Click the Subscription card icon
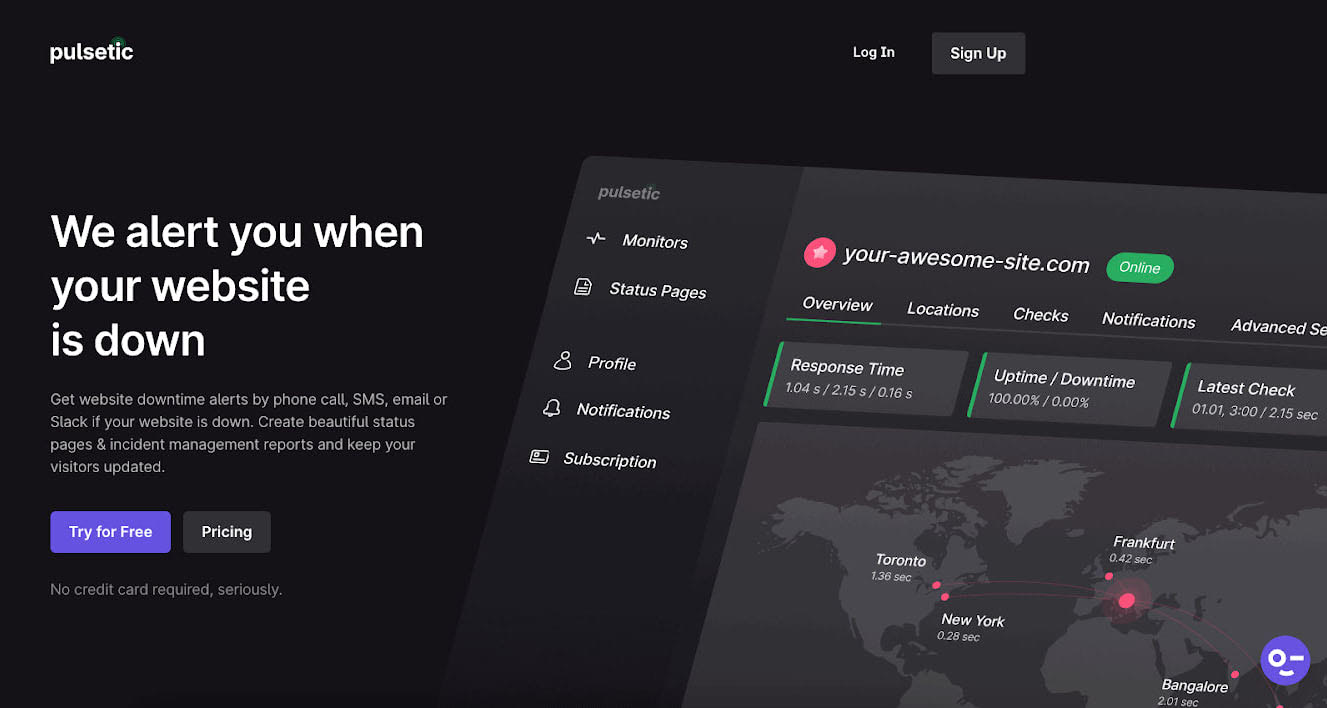Screen dimensions: 1327x708 pyautogui.click(x=539, y=457)
